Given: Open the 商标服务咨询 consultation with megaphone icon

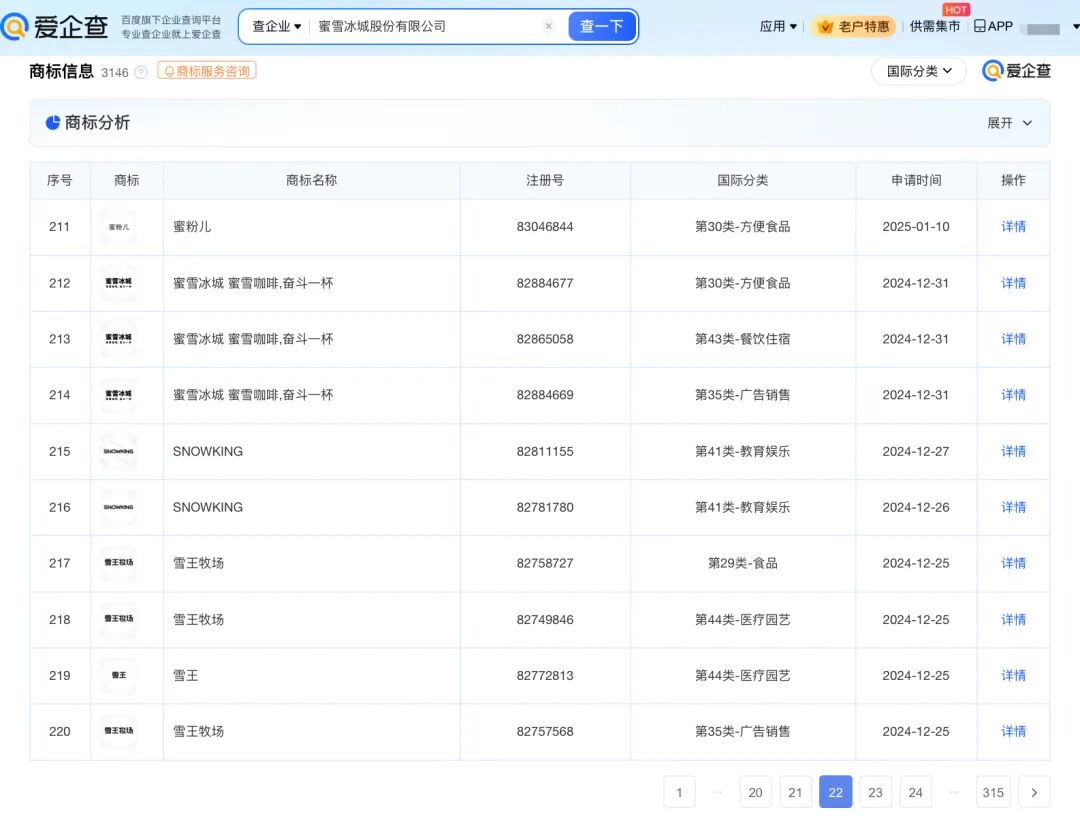Looking at the screenshot, I should [207, 71].
